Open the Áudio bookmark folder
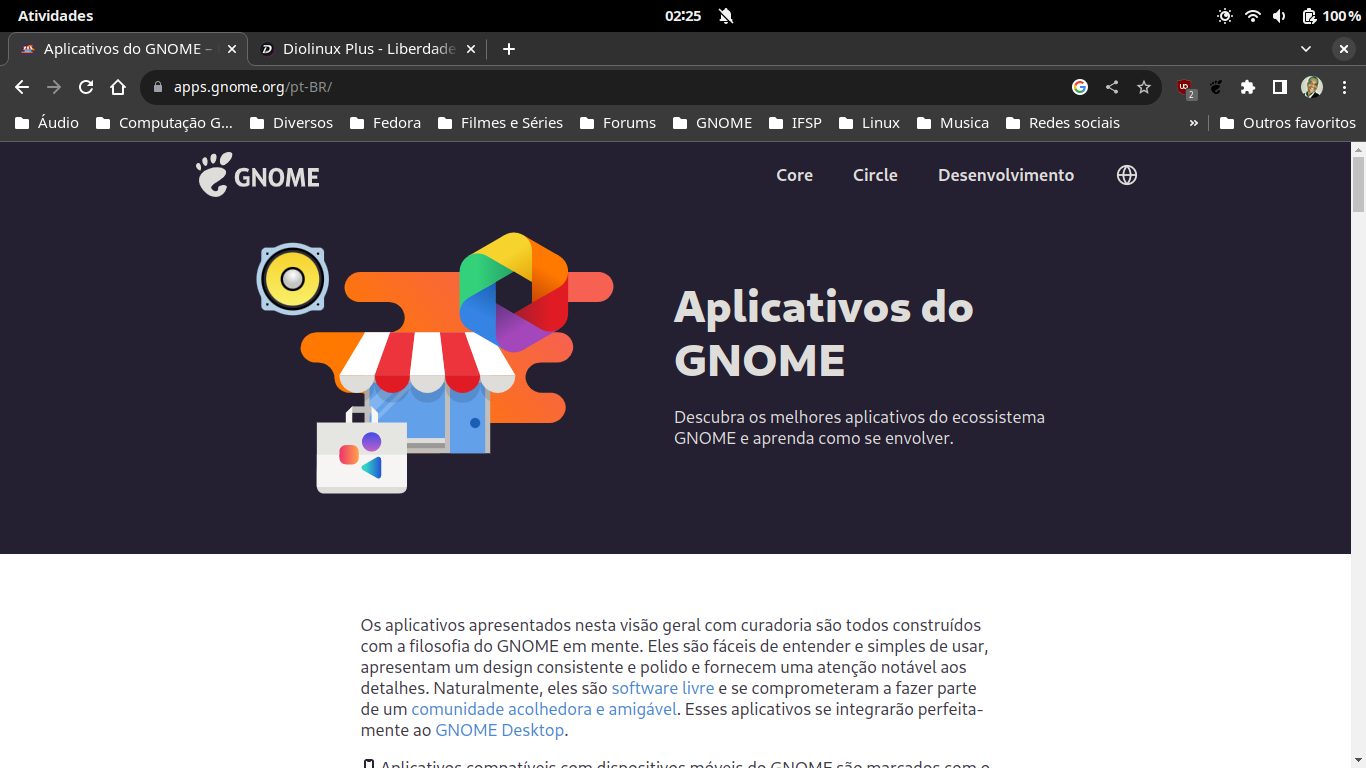 (x=47, y=123)
